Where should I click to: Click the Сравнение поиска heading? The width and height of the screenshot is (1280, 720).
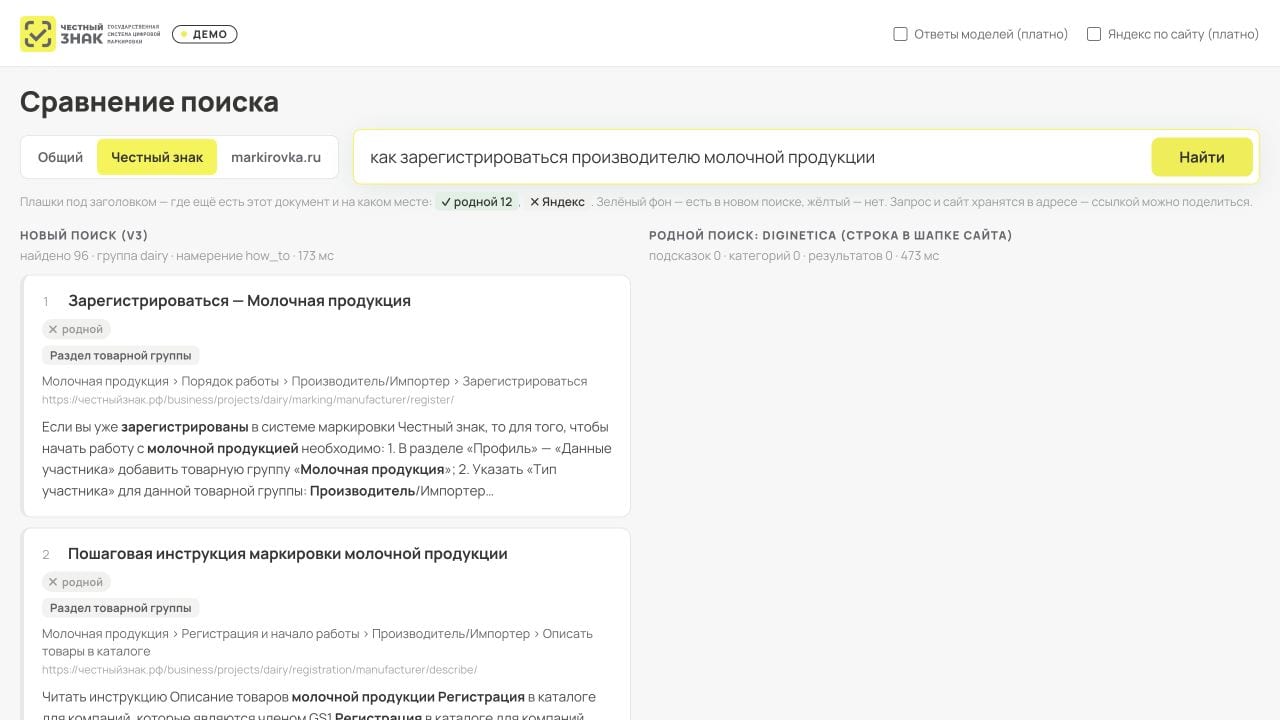click(x=149, y=102)
